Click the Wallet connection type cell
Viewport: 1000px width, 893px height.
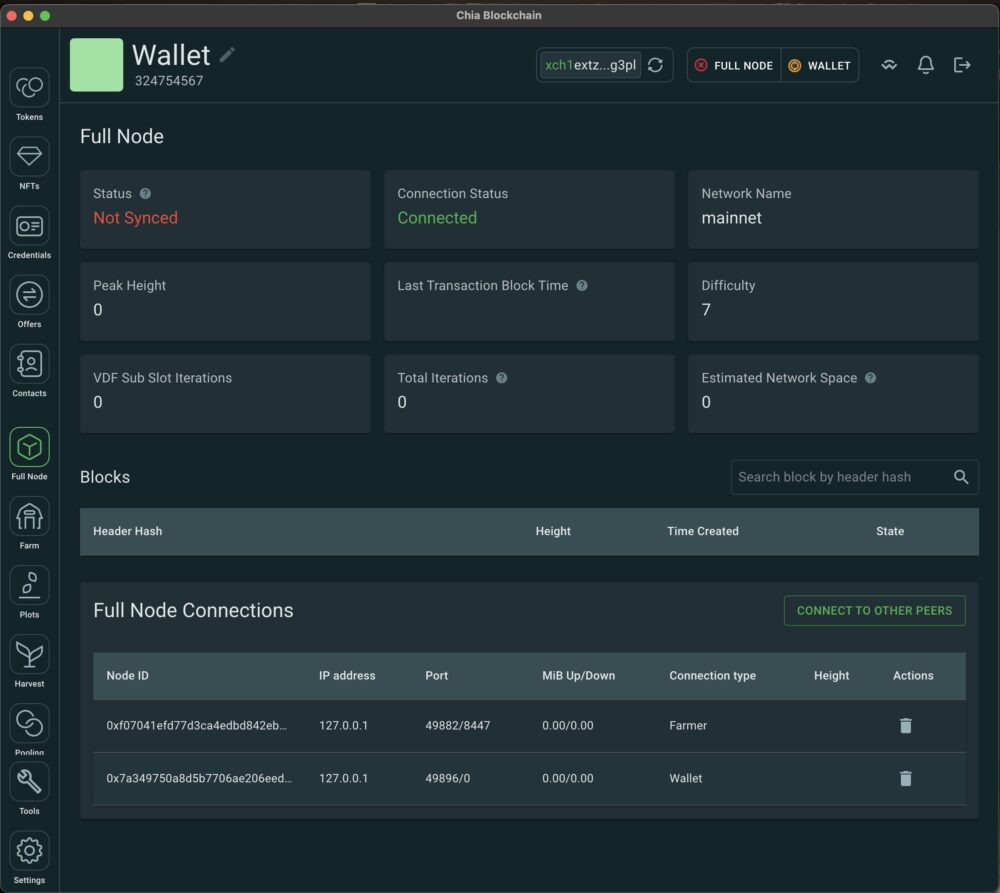point(686,779)
